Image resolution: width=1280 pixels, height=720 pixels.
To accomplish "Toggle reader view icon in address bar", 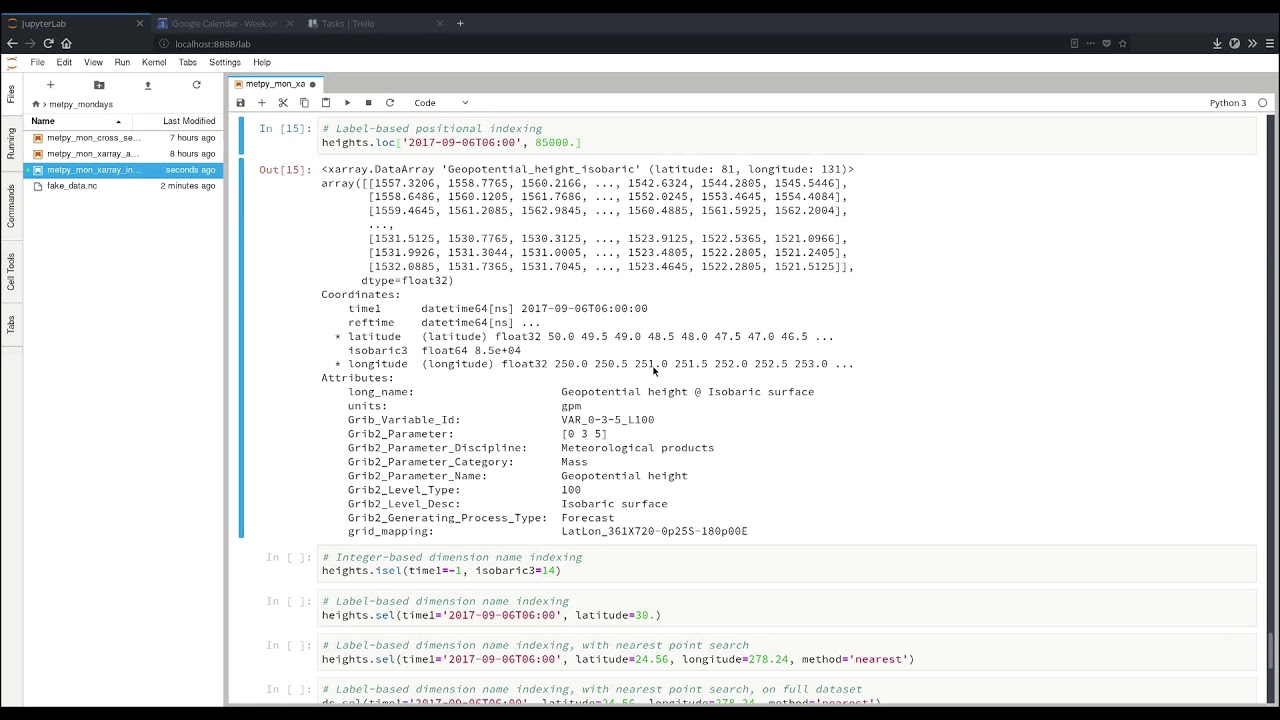I will (x=1074, y=43).
